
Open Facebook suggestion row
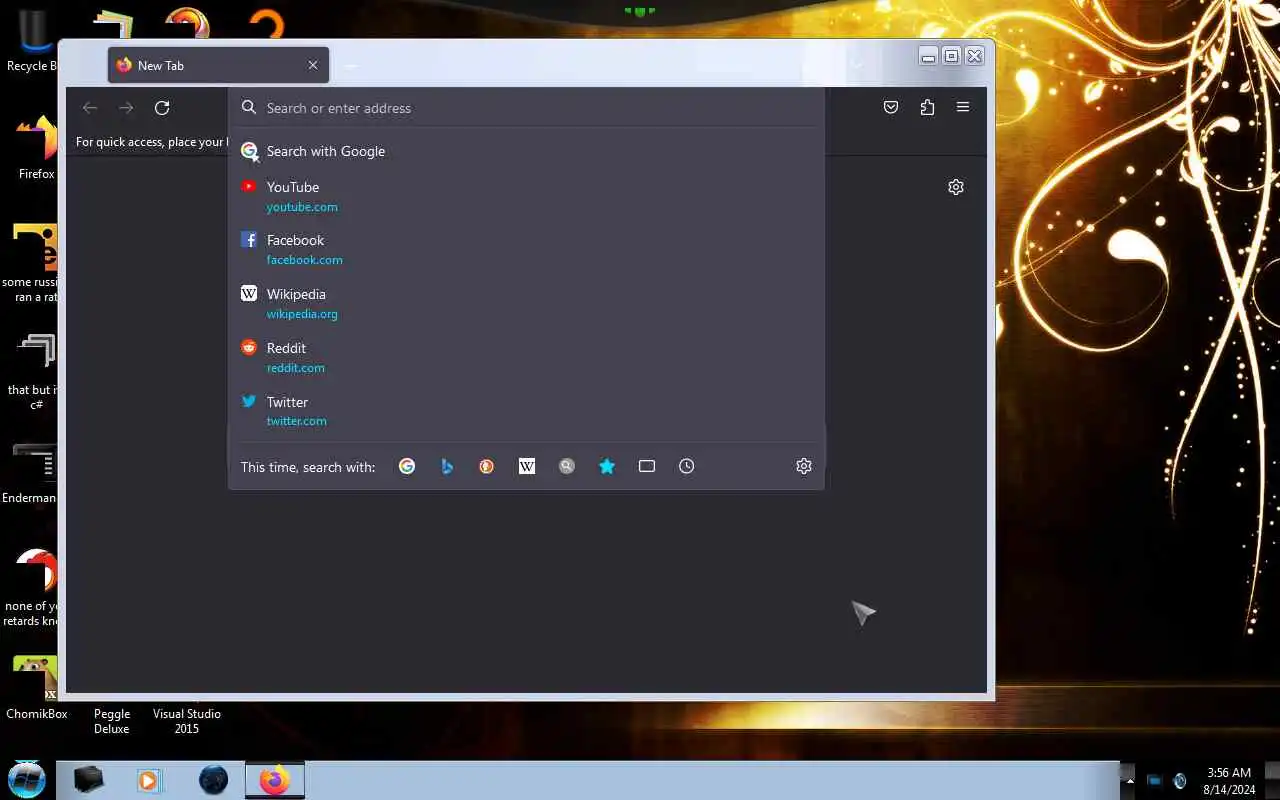pyautogui.click(x=526, y=249)
